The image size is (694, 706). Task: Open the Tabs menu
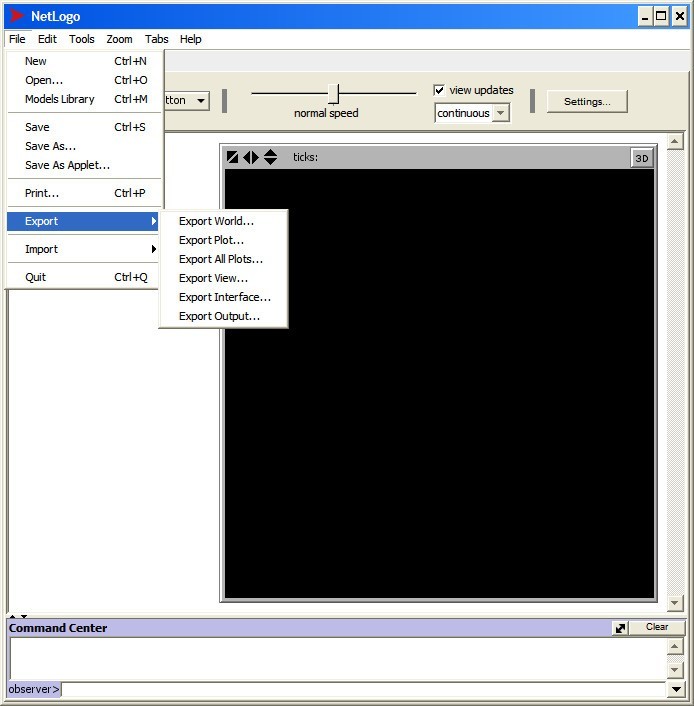pos(156,39)
